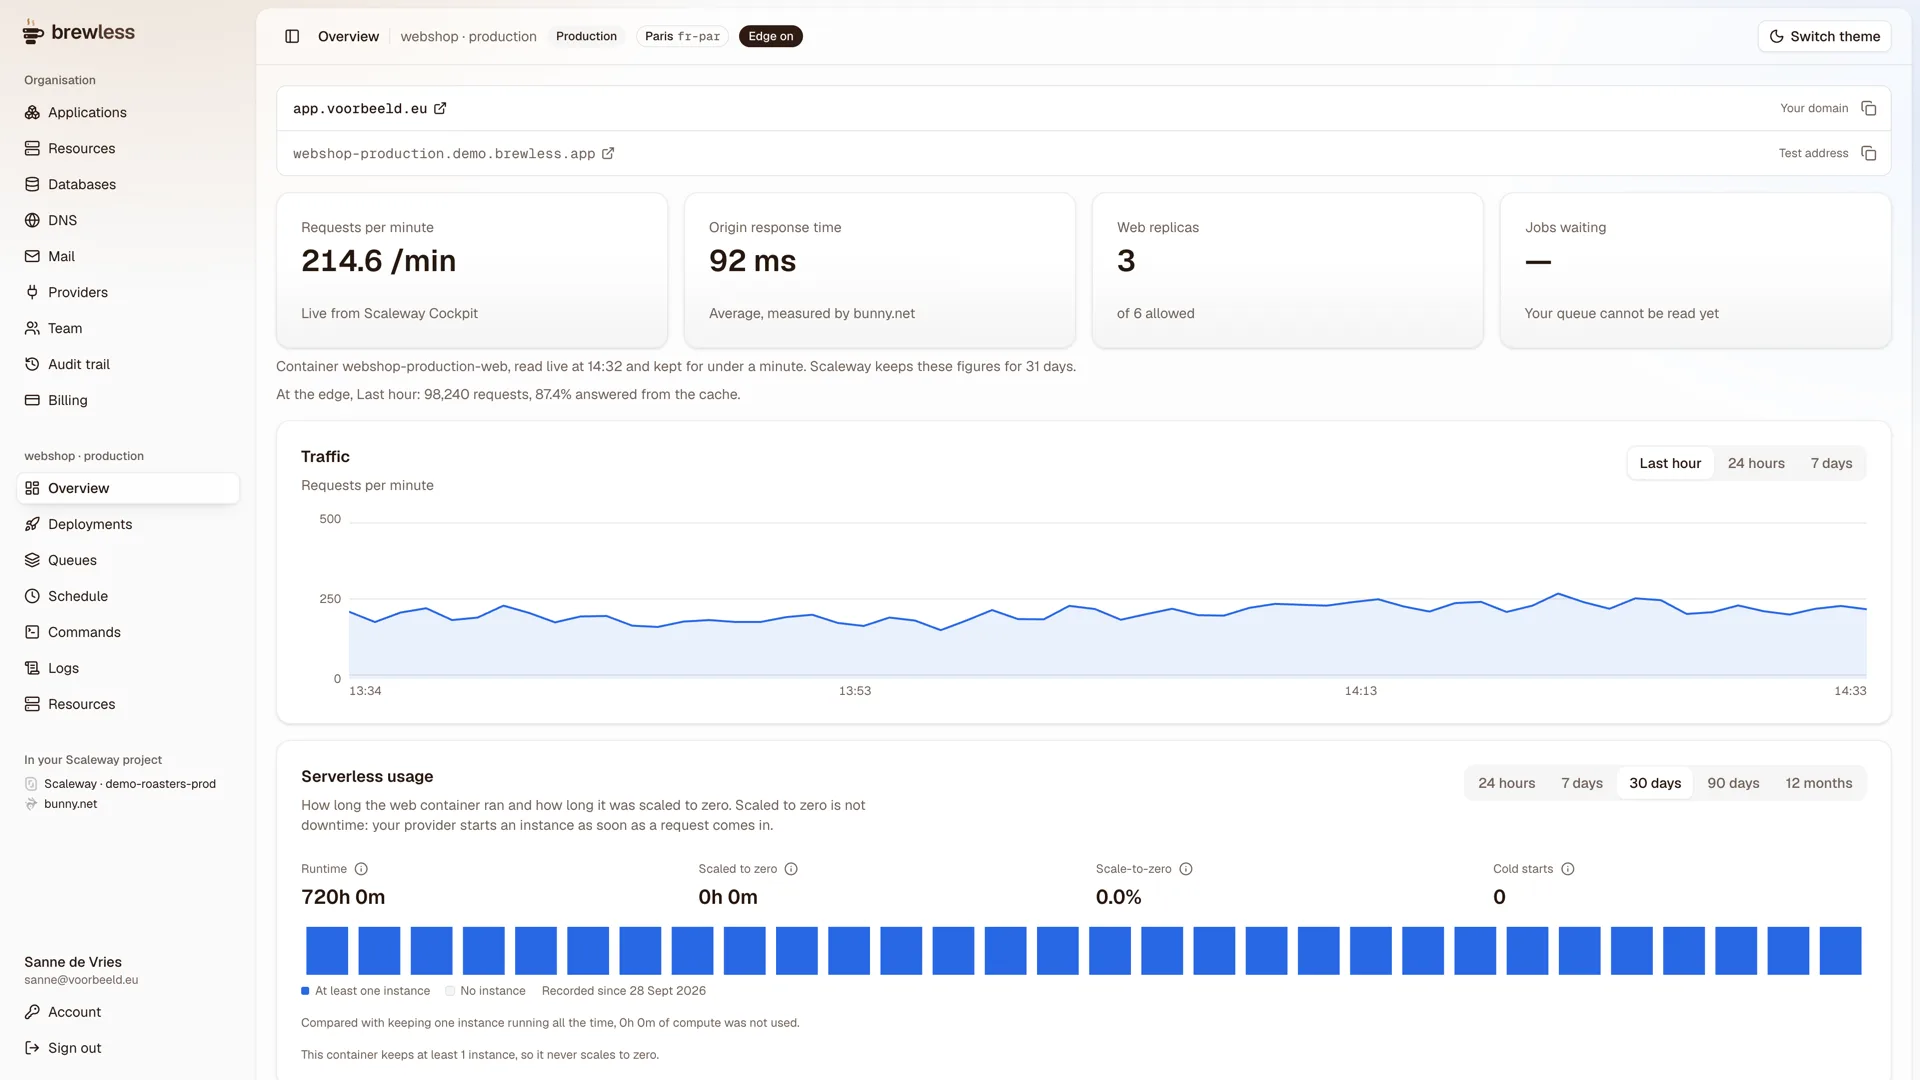Viewport: 1920px width, 1080px height.
Task: Open external link icon beside webshop-production.demo.brewless.app
Action: (608, 153)
